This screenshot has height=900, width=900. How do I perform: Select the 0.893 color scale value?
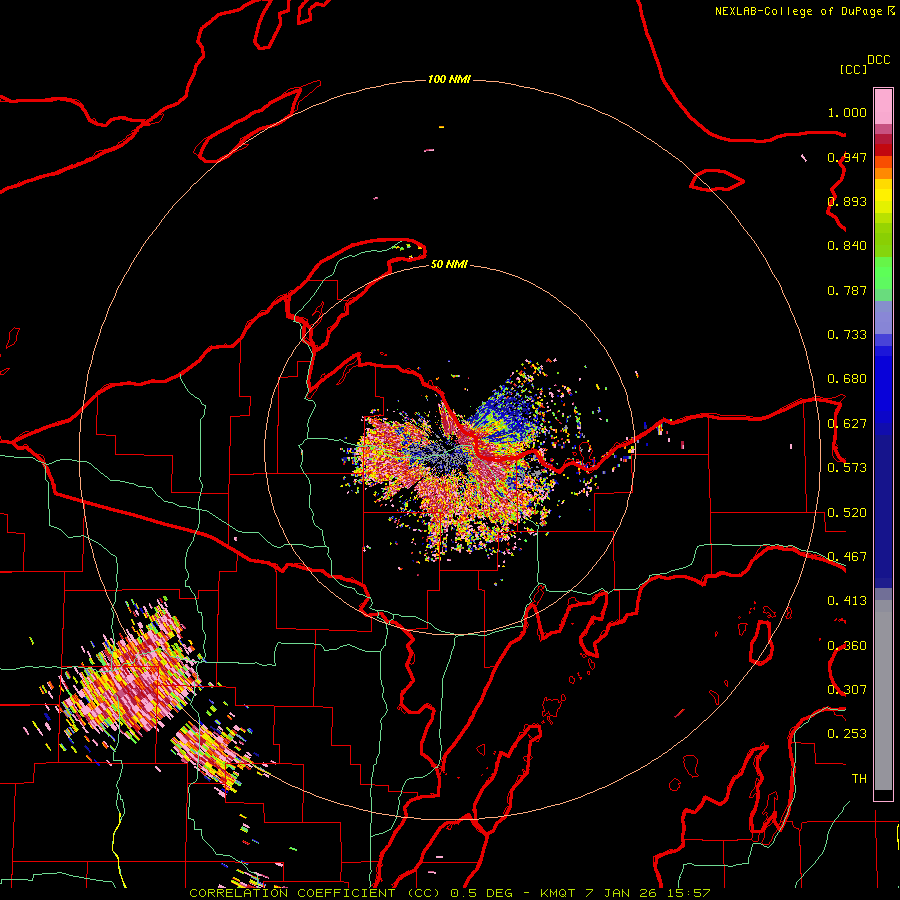pos(847,201)
